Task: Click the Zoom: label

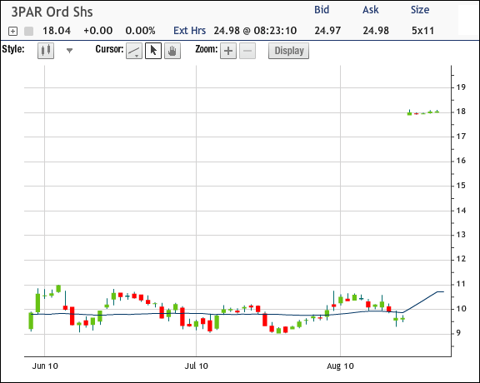Action: [206, 49]
